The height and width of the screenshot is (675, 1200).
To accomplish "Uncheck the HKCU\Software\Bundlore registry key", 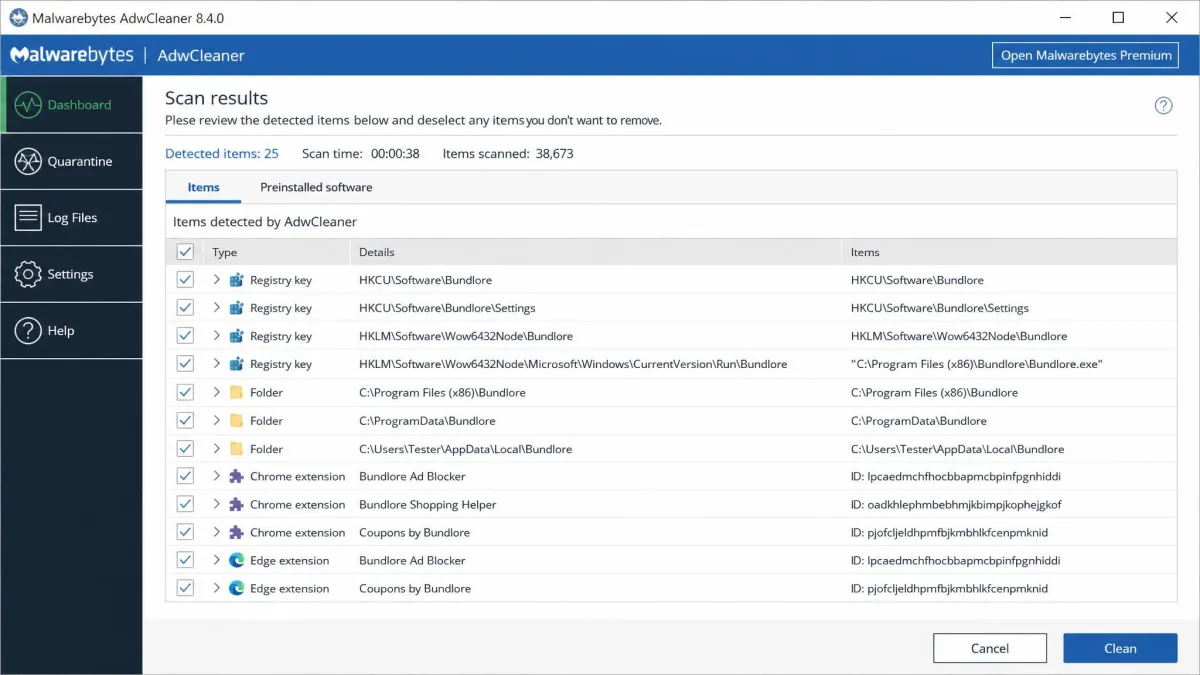I will pos(185,280).
